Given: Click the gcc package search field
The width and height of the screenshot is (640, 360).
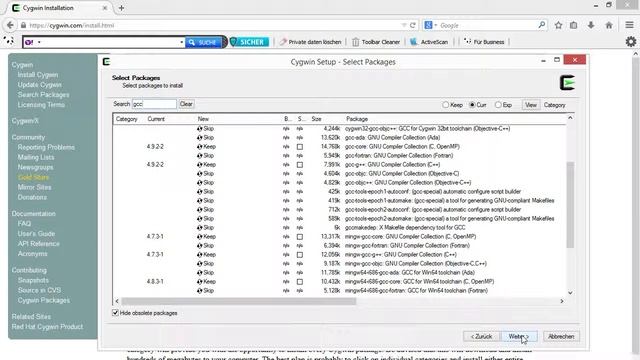Looking at the screenshot, I should [154, 104].
